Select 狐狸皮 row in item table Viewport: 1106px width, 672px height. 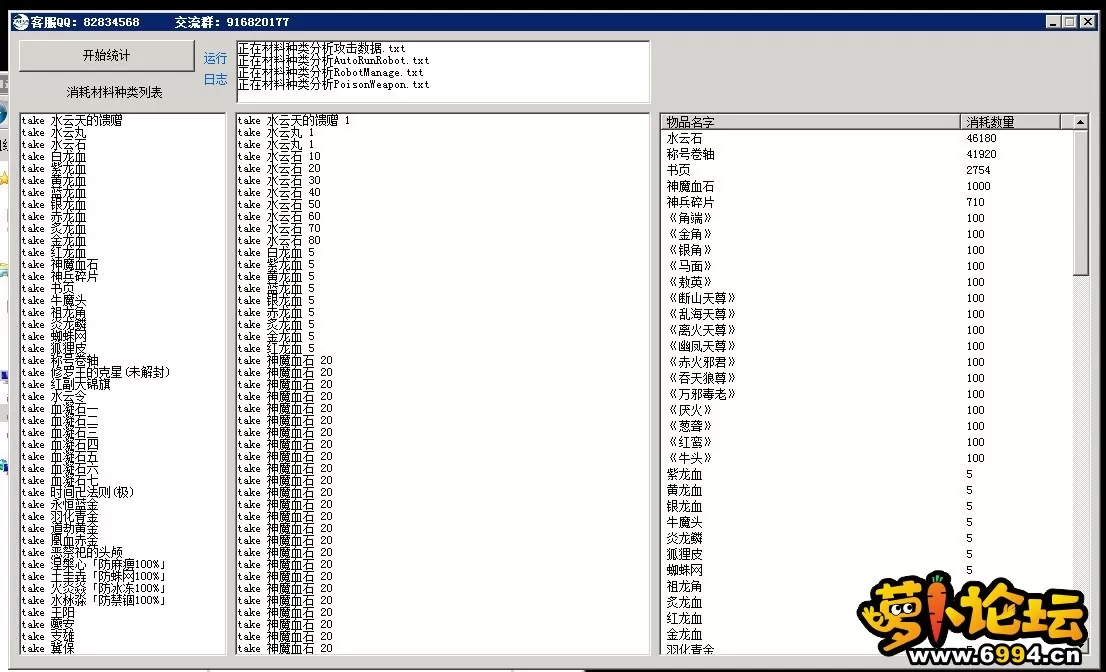coord(868,554)
